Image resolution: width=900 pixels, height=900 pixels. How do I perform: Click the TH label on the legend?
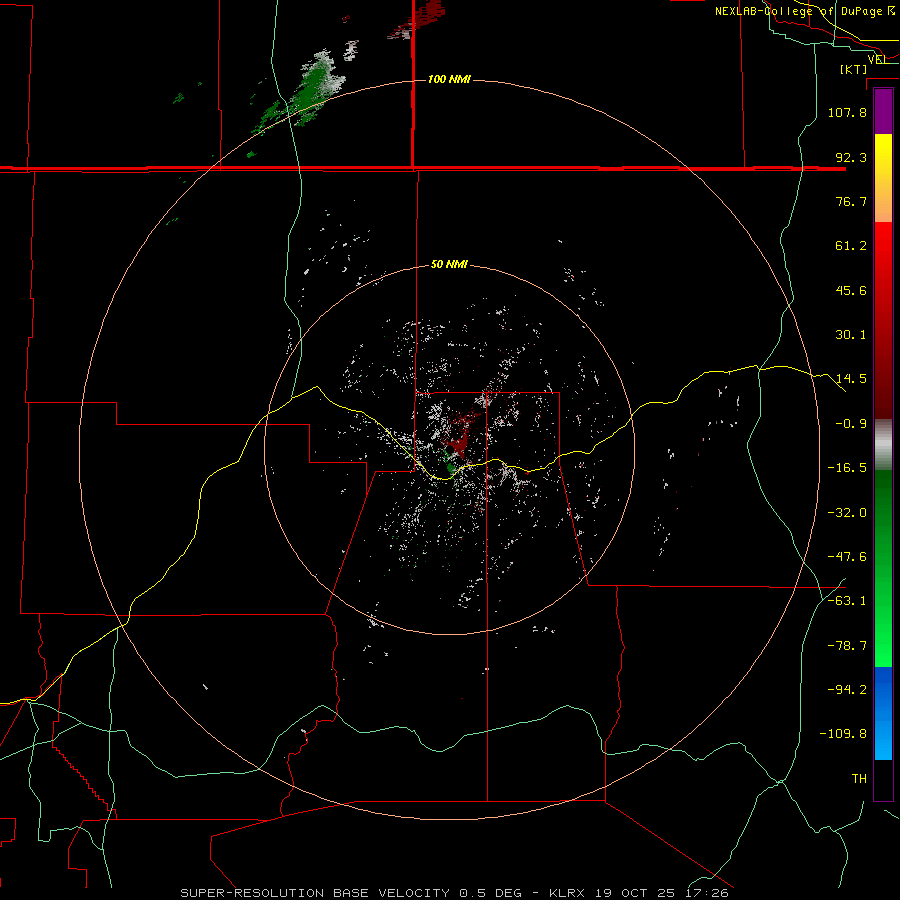pyautogui.click(x=859, y=779)
